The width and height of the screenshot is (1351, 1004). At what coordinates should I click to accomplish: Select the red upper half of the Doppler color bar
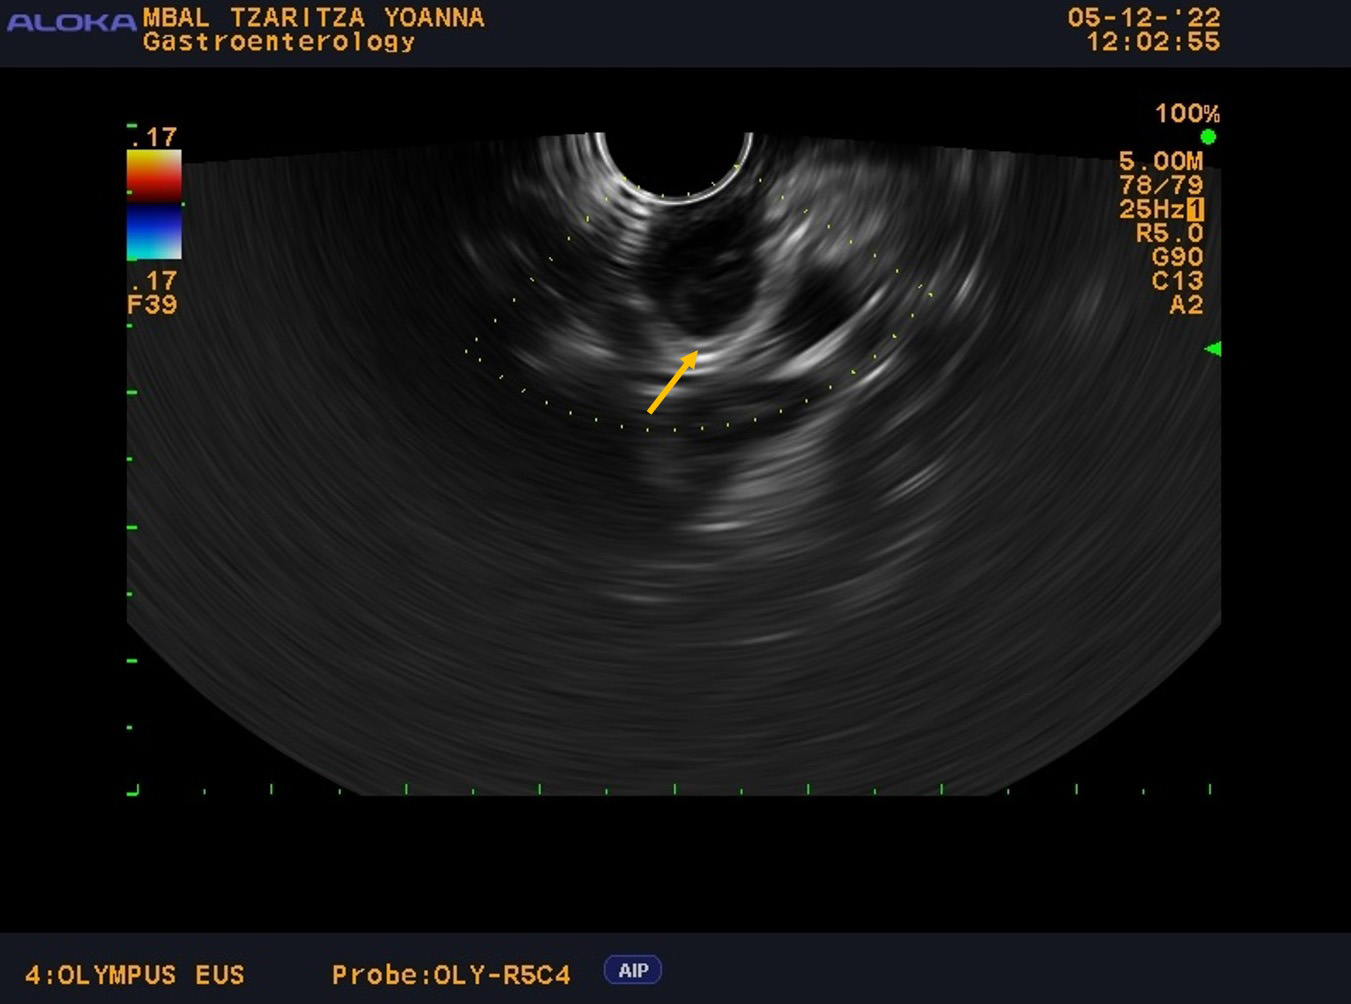pos(154,175)
